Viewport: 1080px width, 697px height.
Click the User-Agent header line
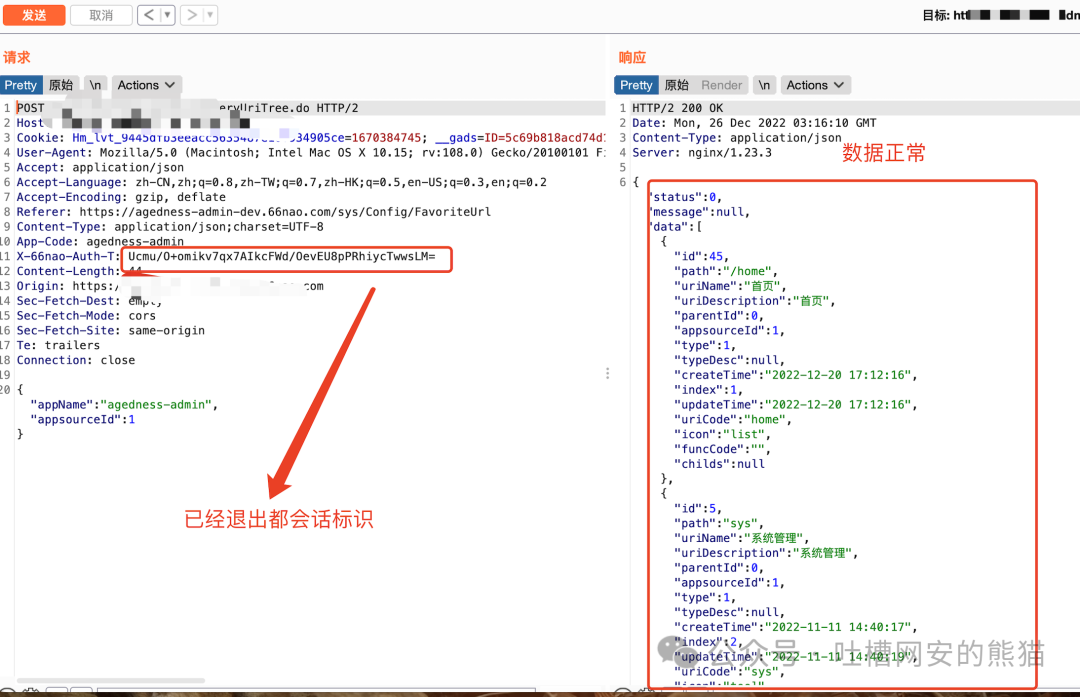(x=311, y=153)
